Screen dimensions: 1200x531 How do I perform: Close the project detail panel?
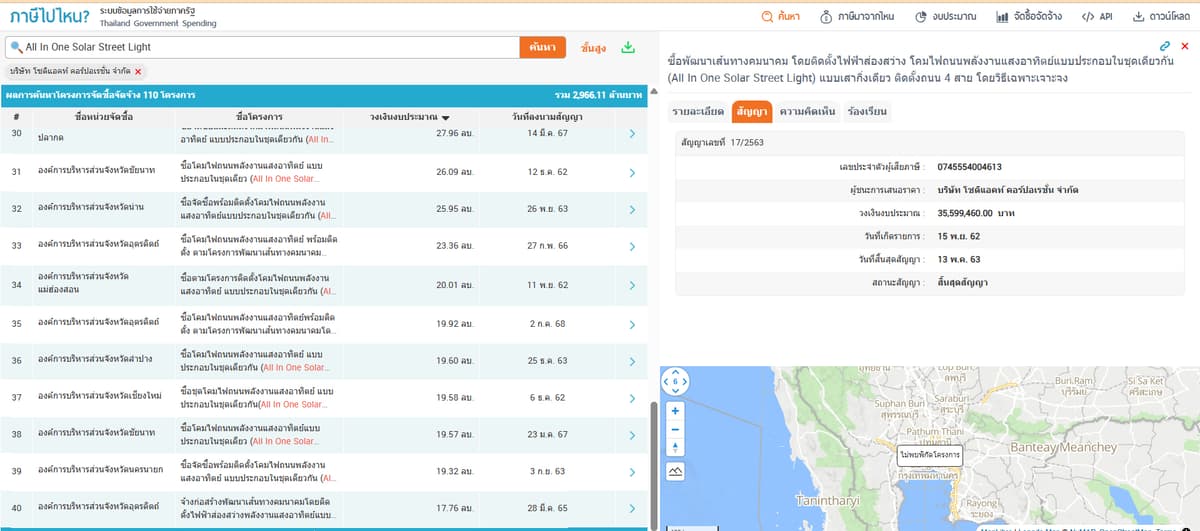coord(1185,46)
